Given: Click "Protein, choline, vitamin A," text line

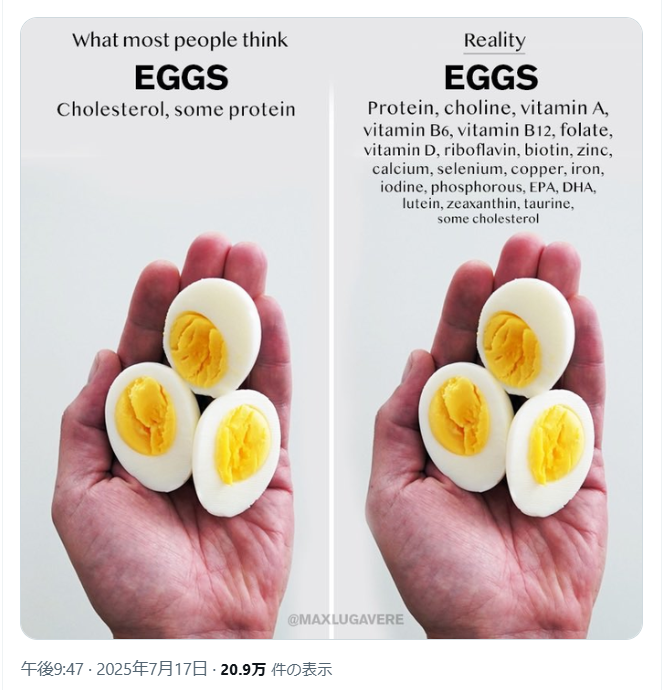Looking at the screenshot, I should click(x=488, y=108).
